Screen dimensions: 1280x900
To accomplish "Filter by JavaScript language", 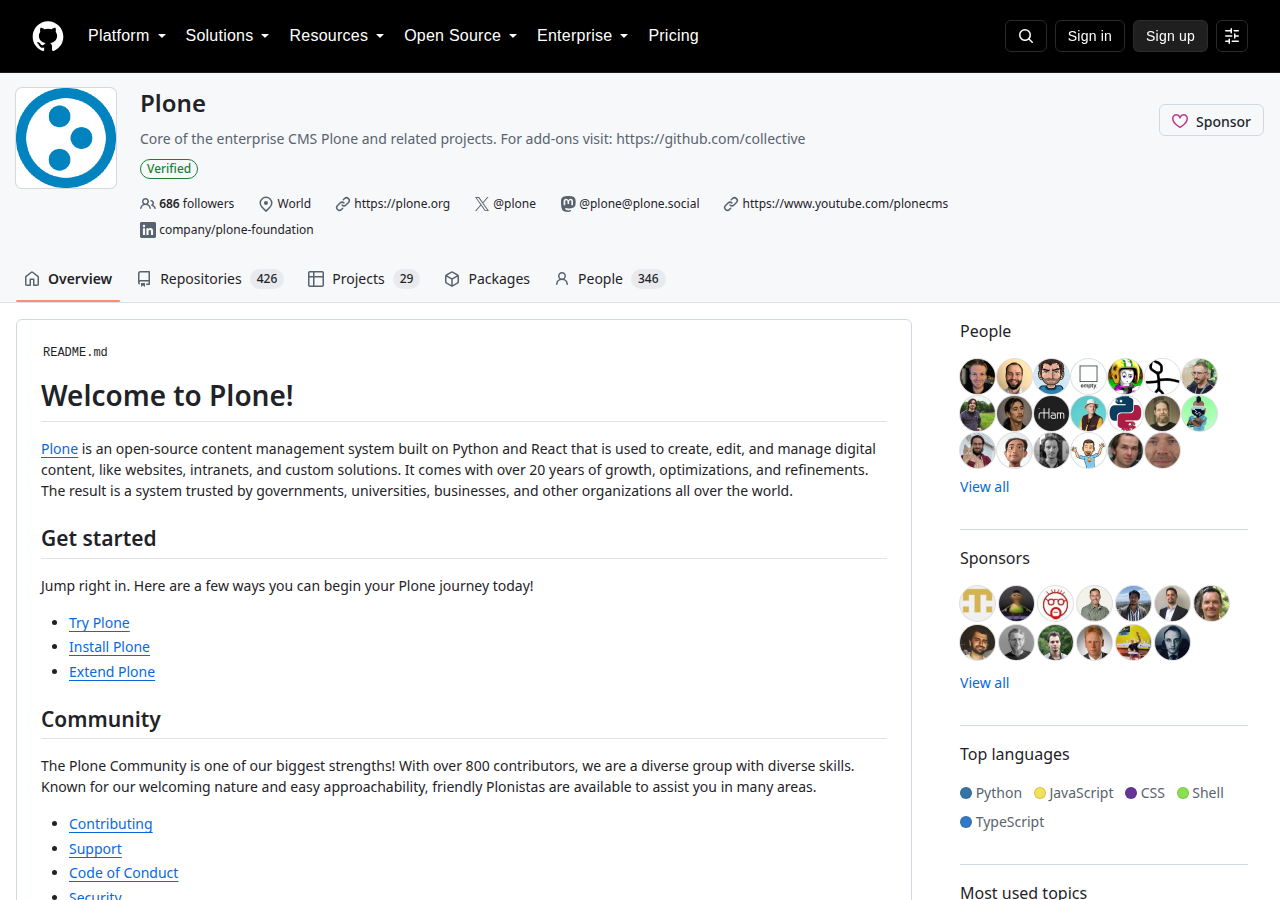I will click(x=1074, y=793).
